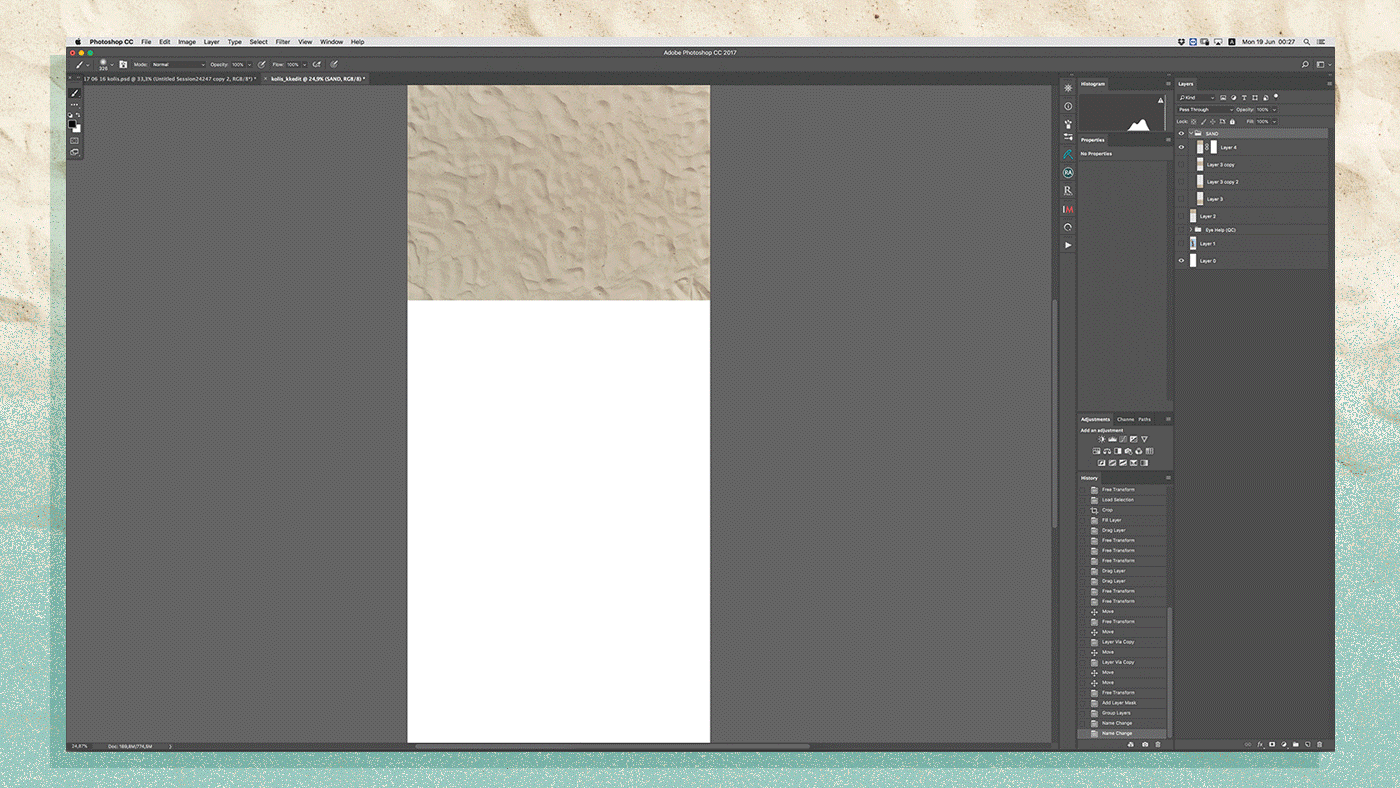The width and height of the screenshot is (1400, 788).
Task: Open Photoshop search icon at top right
Action: [x=1305, y=64]
